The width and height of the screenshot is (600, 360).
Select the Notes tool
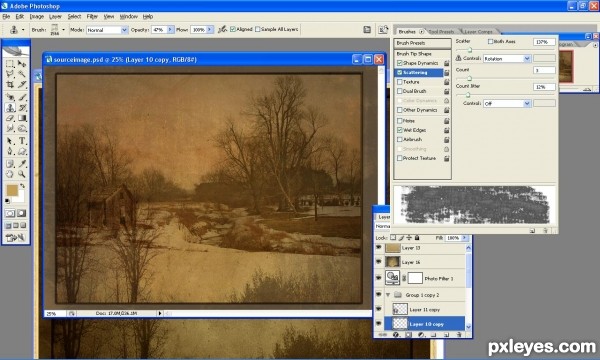tap(10, 164)
